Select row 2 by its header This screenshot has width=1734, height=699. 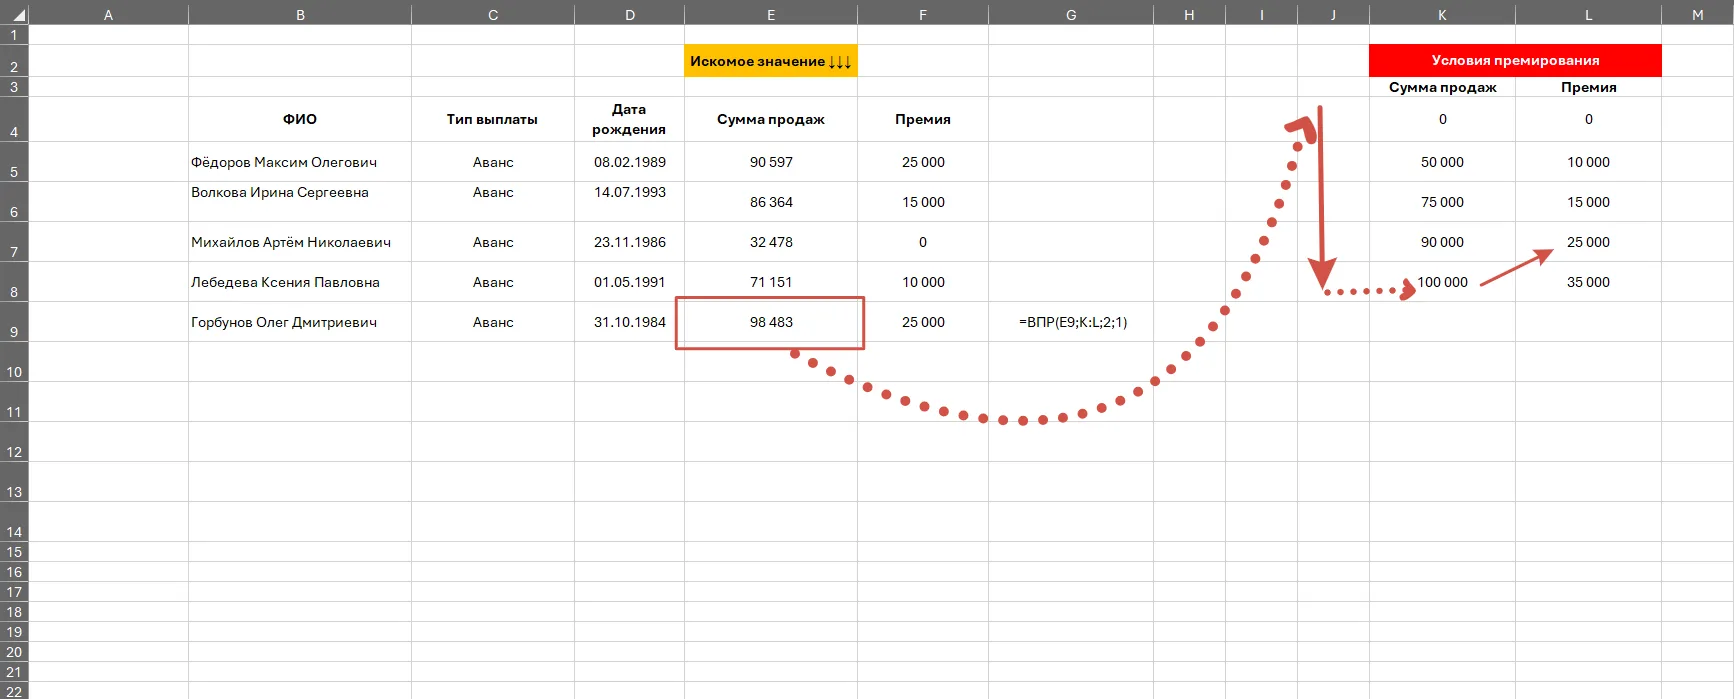coord(14,61)
